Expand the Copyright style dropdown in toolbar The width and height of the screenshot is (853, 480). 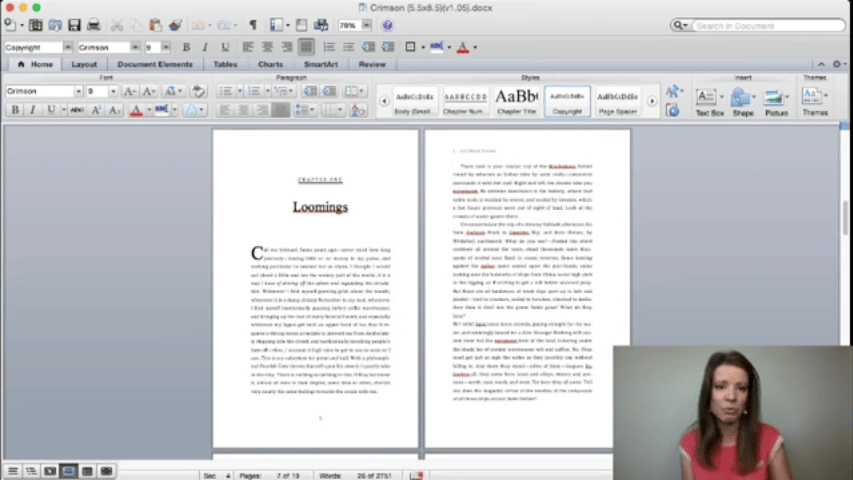point(68,47)
